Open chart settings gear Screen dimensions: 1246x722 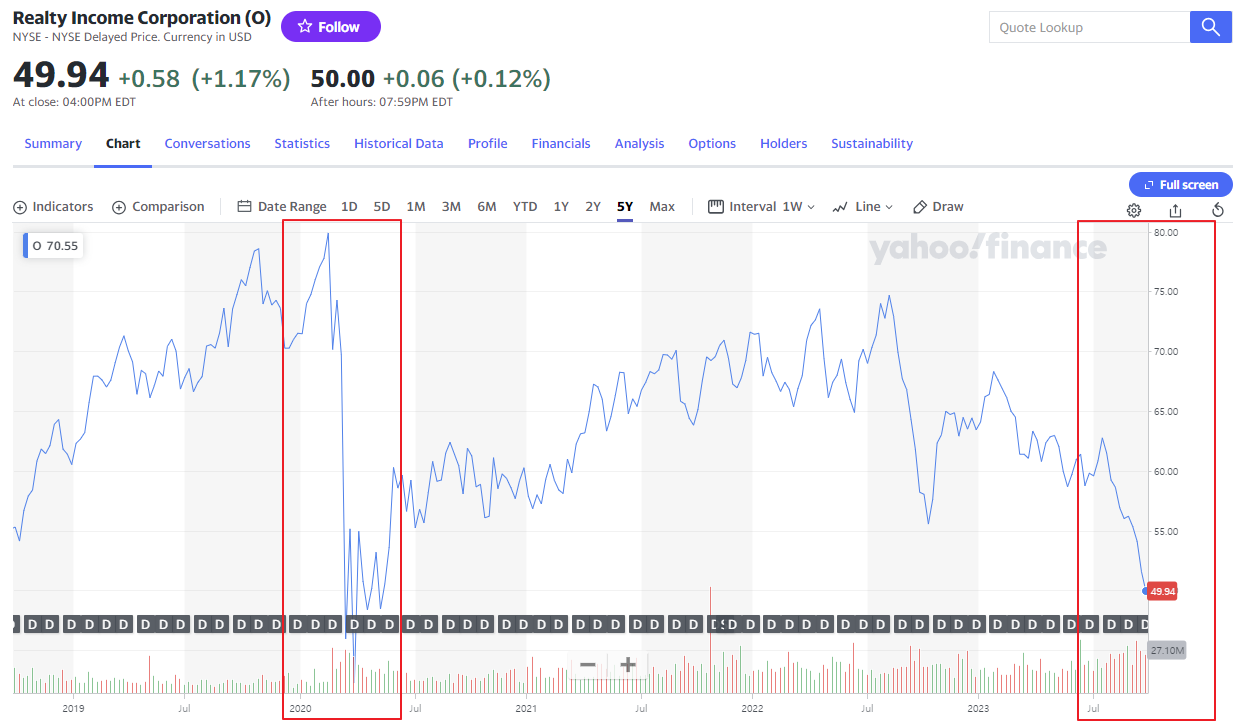click(1133, 210)
